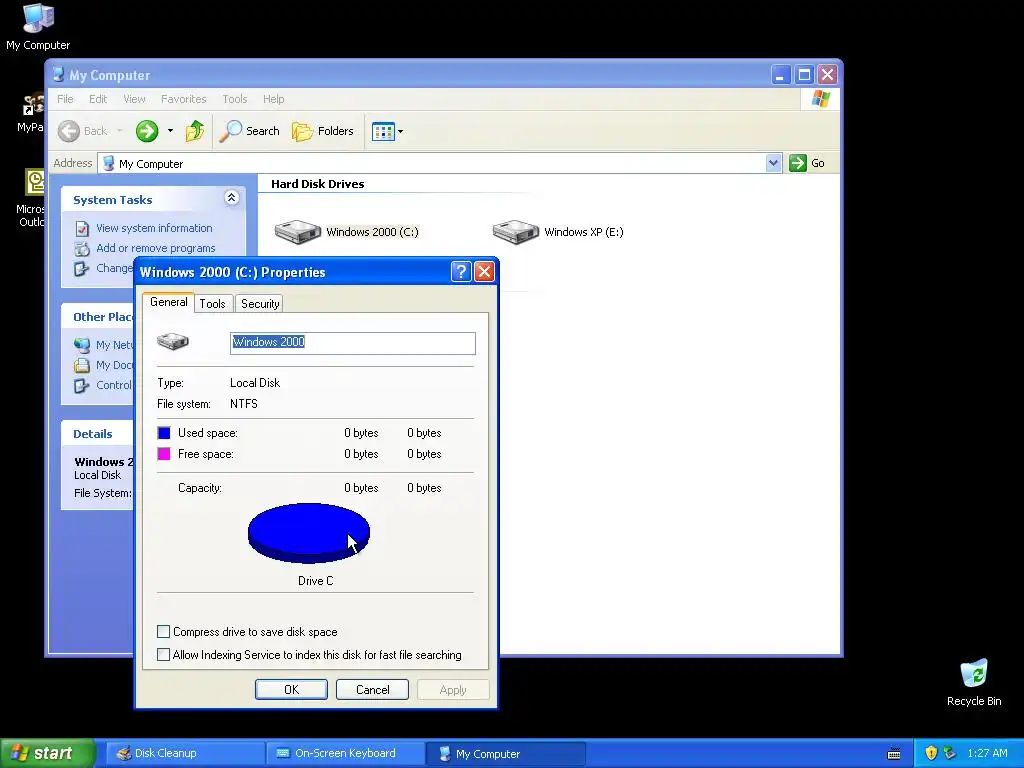Viewport: 1024px width, 768px height.
Task: Open the Back button history dropdown
Action: (x=120, y=131)
